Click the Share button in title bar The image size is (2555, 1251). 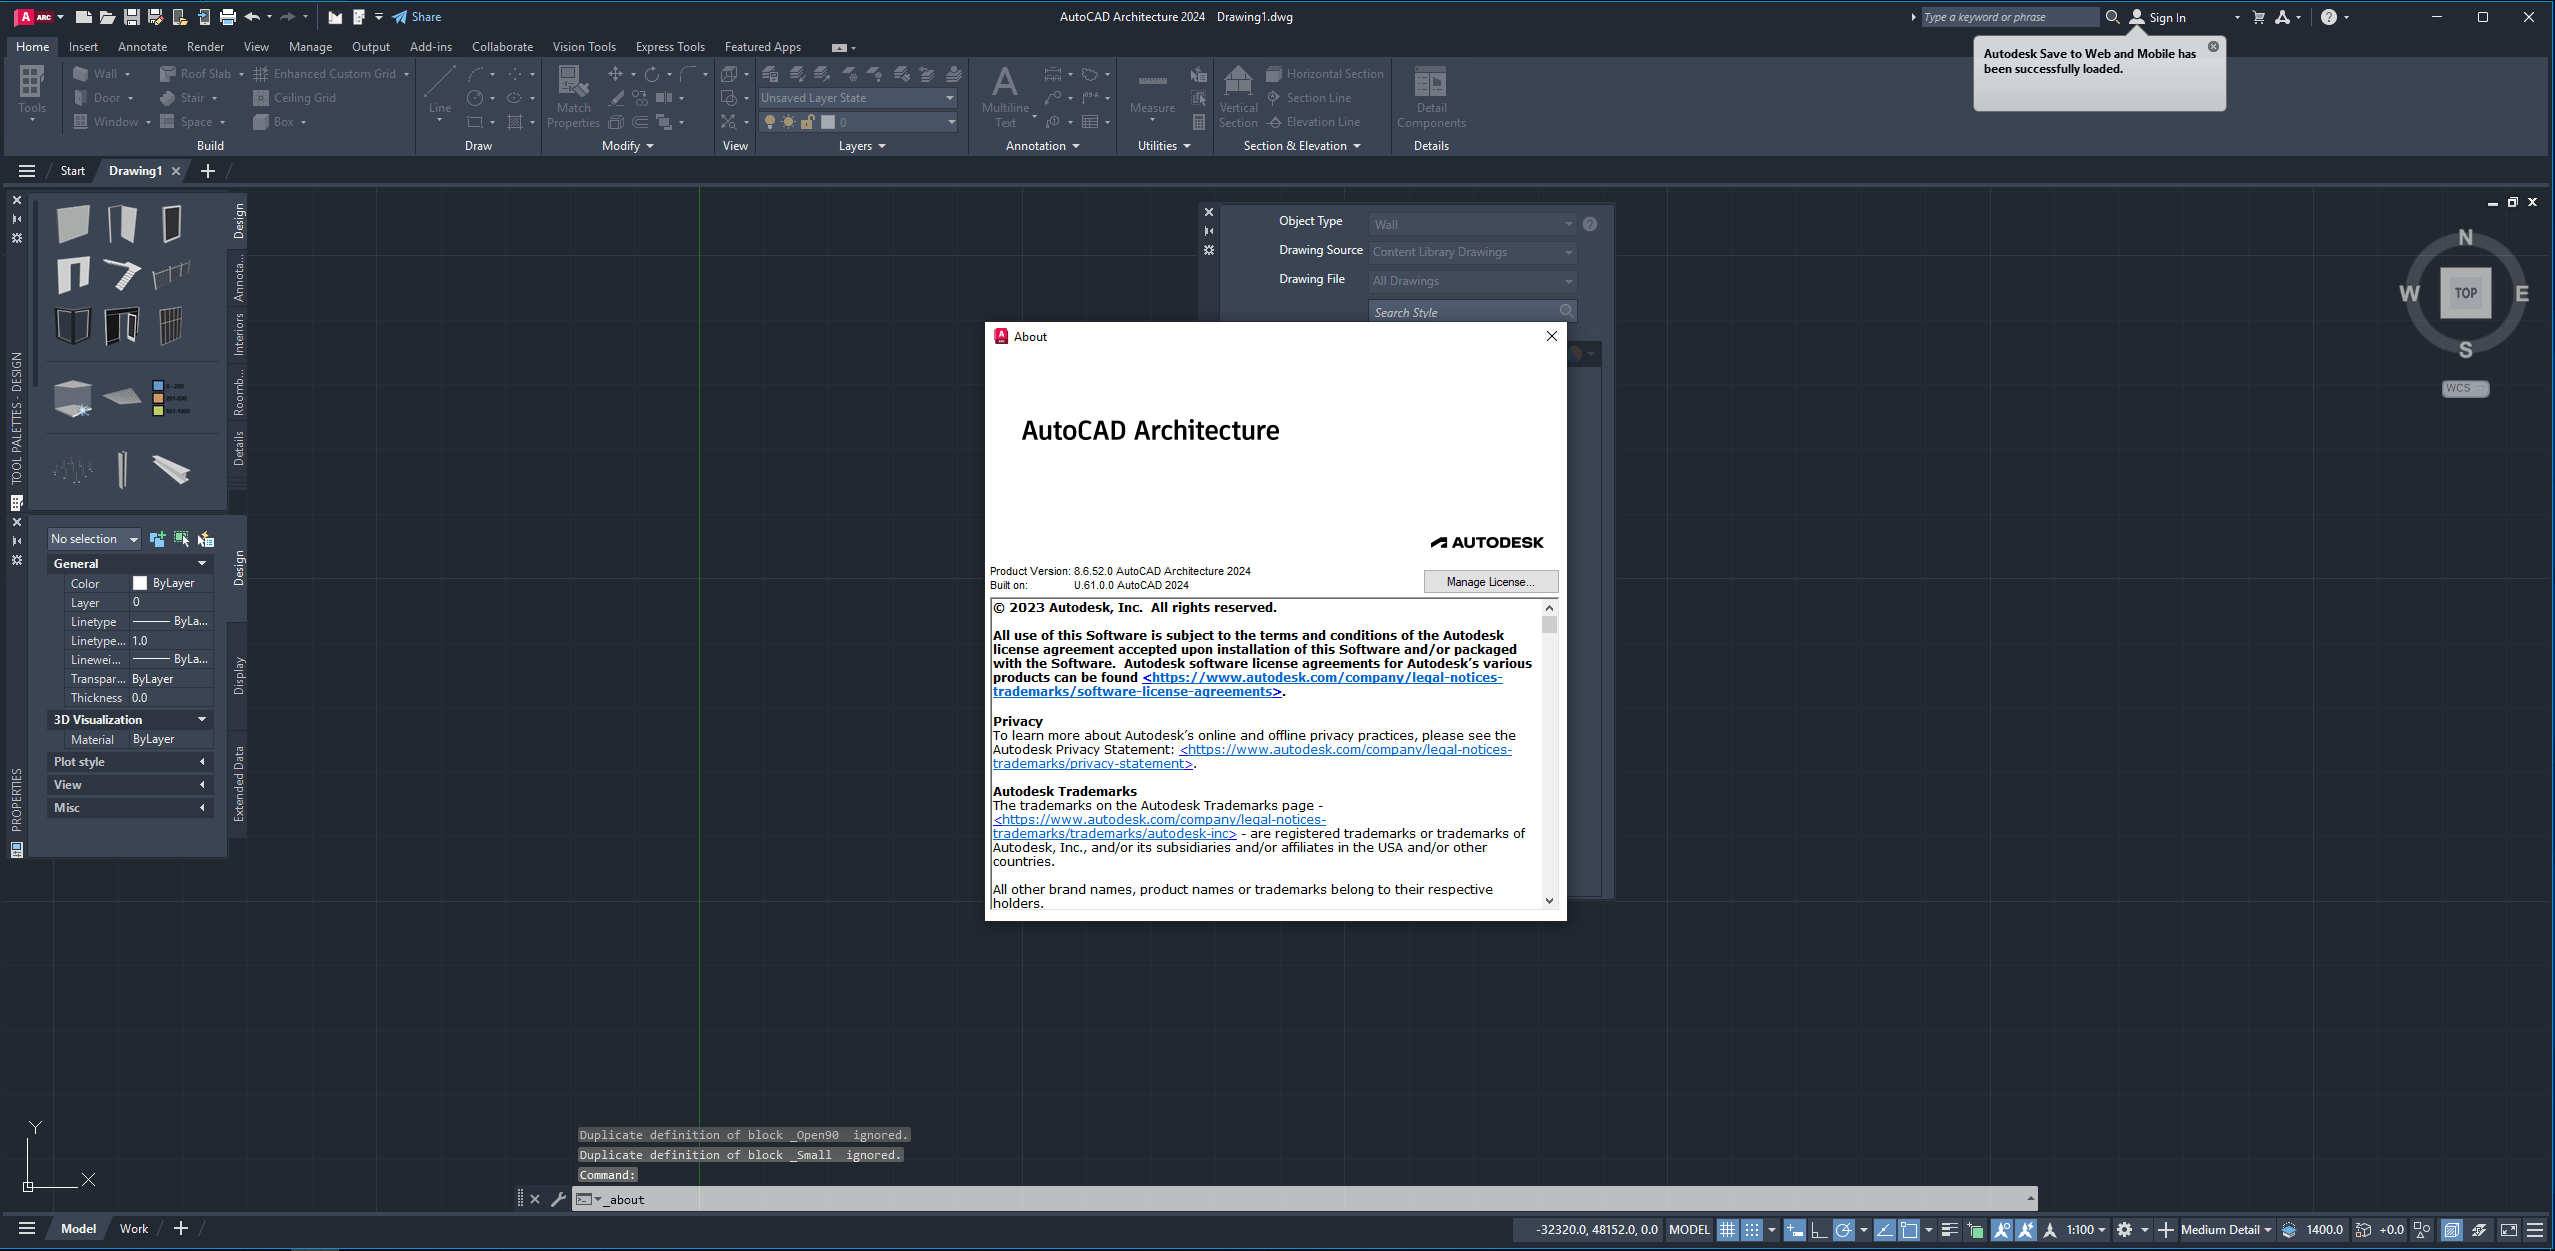point(417,17)
